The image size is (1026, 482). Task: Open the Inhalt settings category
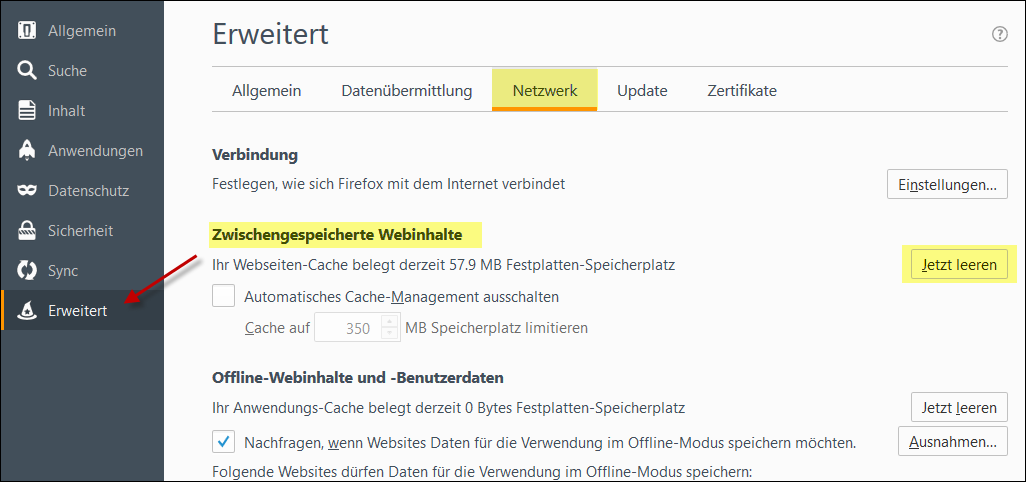[x=82, y=111]
